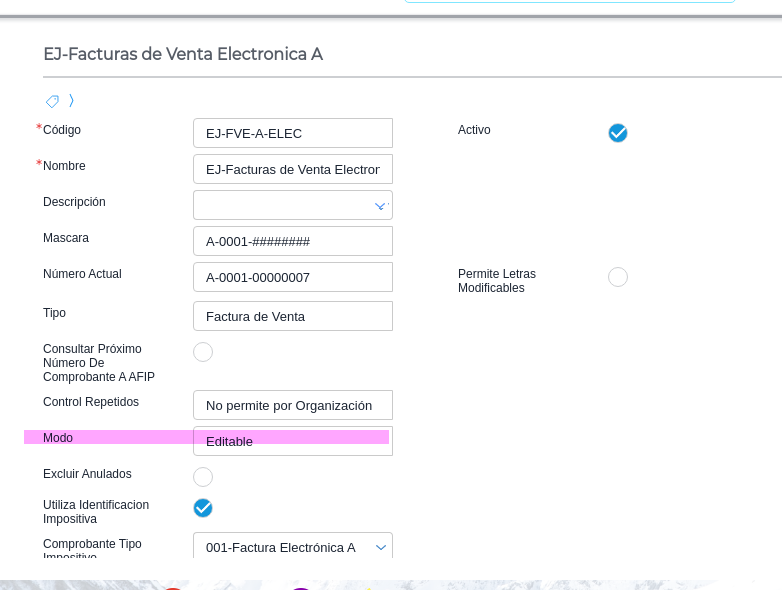Click the chevron arrow beside the tag icon
This screenshot has width=782, height=590.
point(72,101)
